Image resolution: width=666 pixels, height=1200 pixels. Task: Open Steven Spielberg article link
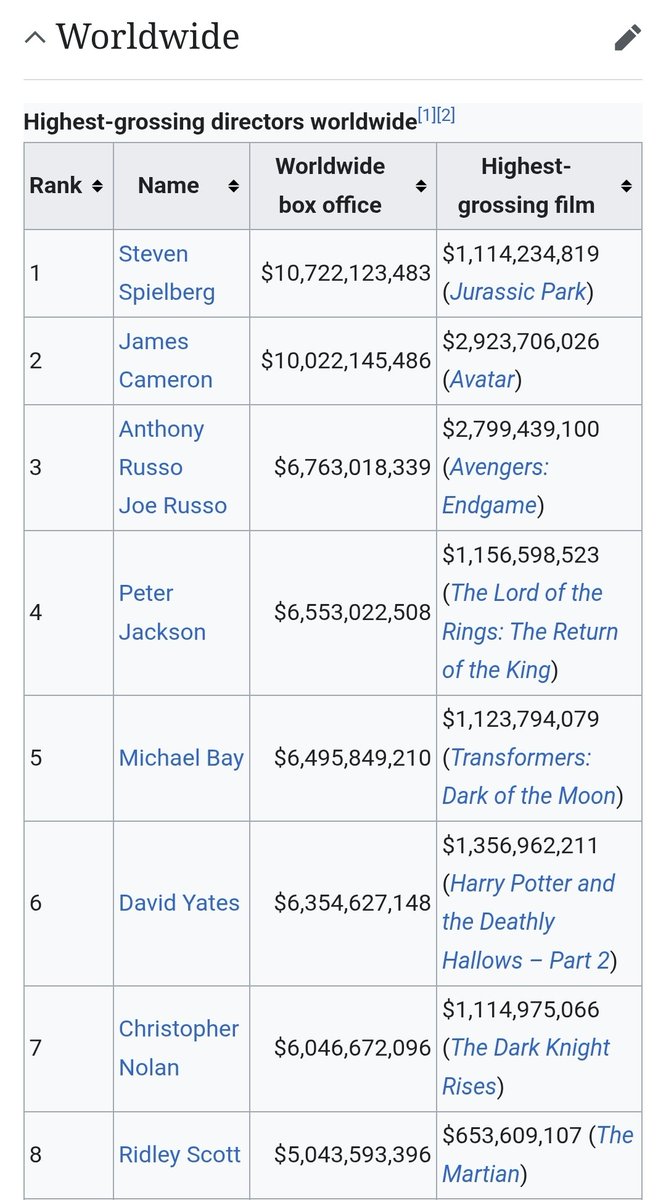pos(167,273)
